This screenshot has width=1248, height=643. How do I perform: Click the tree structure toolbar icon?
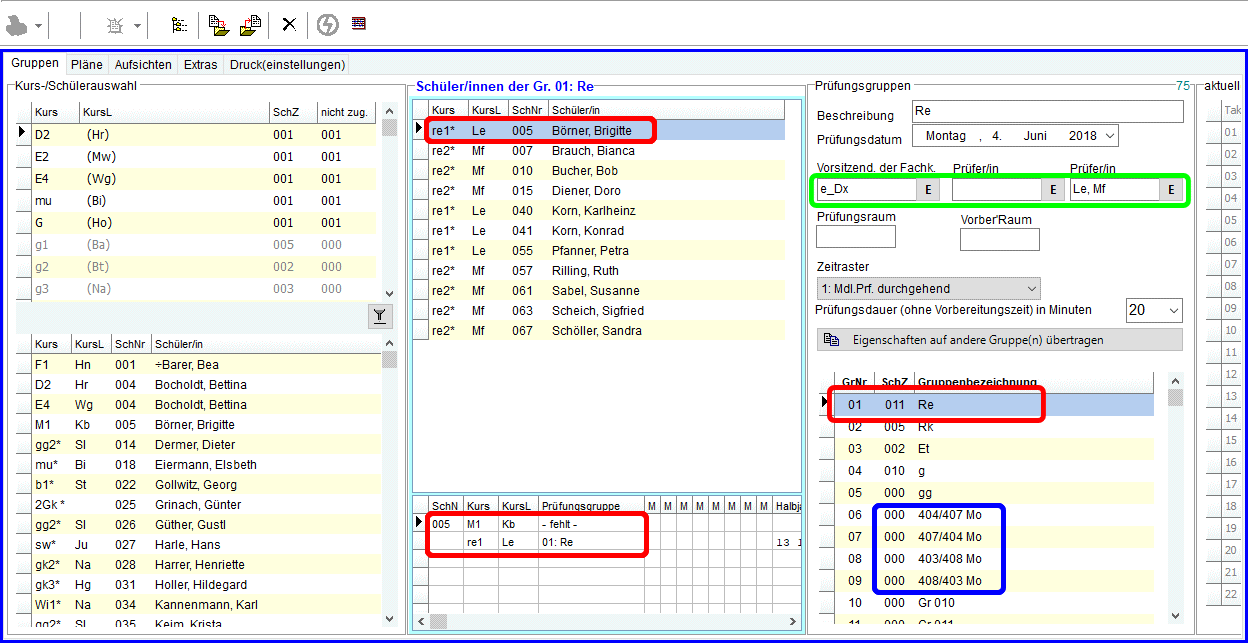(179, 25)
